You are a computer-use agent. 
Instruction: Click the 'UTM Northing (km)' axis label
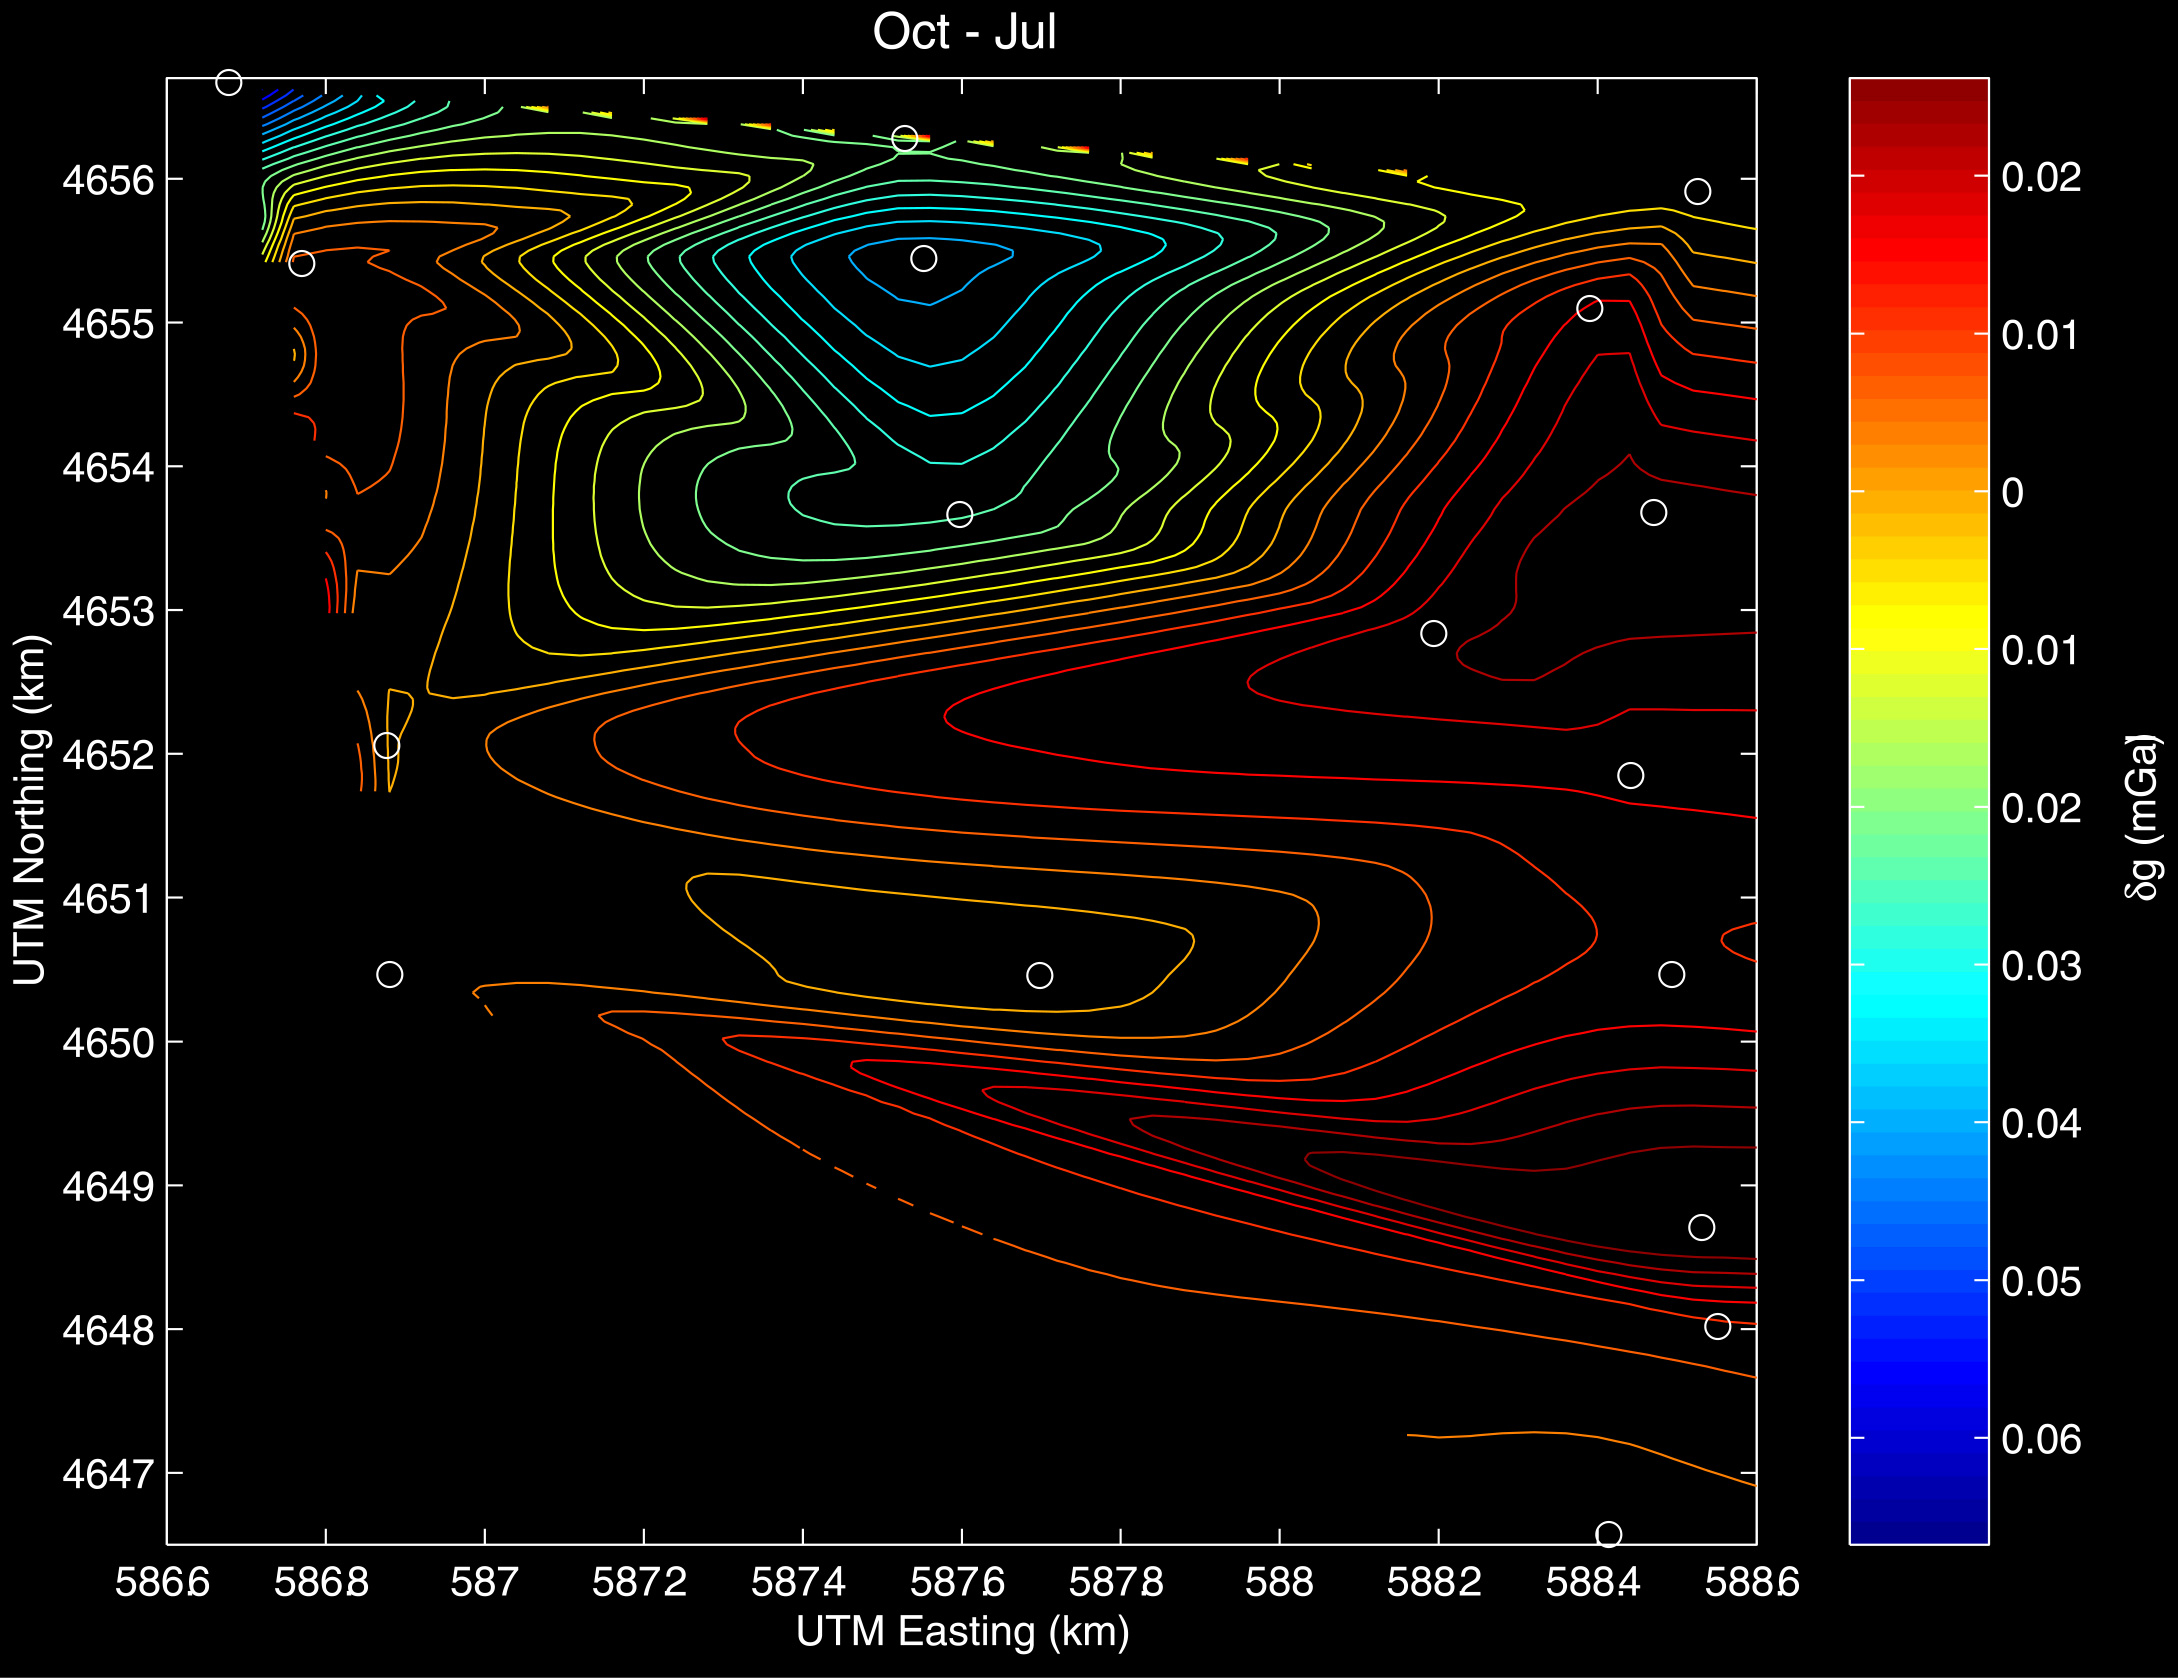point(30,810)
